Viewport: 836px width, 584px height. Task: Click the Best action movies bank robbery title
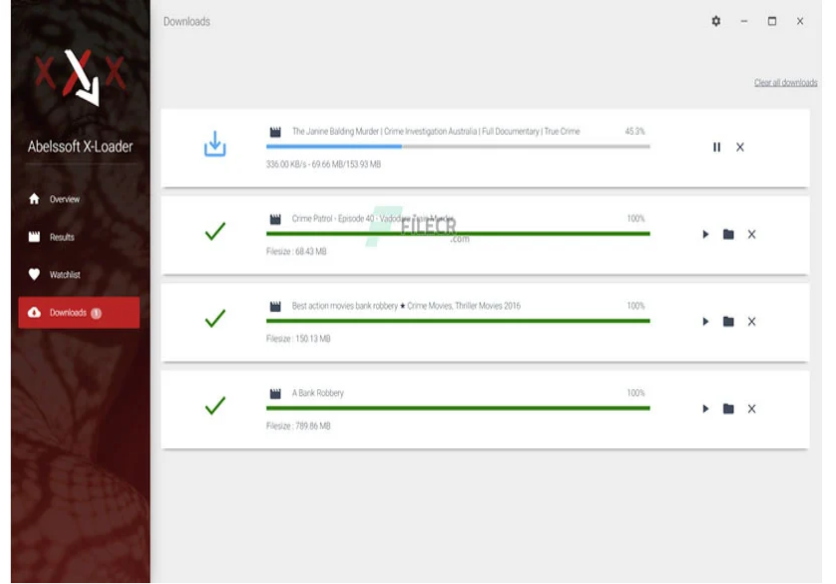click(406, 306)
